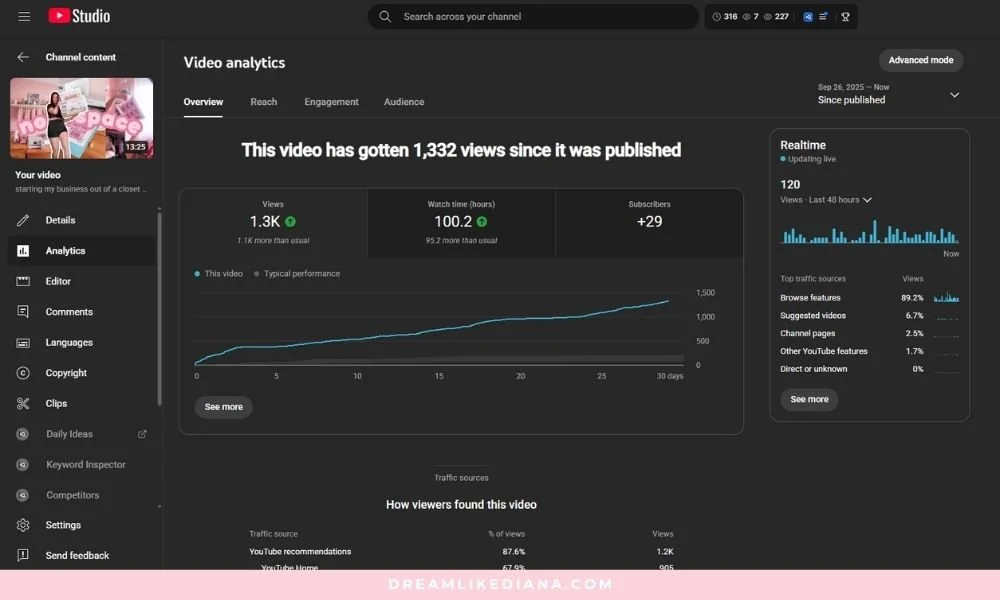Image resolution: width=1000 pixels, height=600 pixels.
Task: Click the Clips scissors icon
Action: point(23,404)
